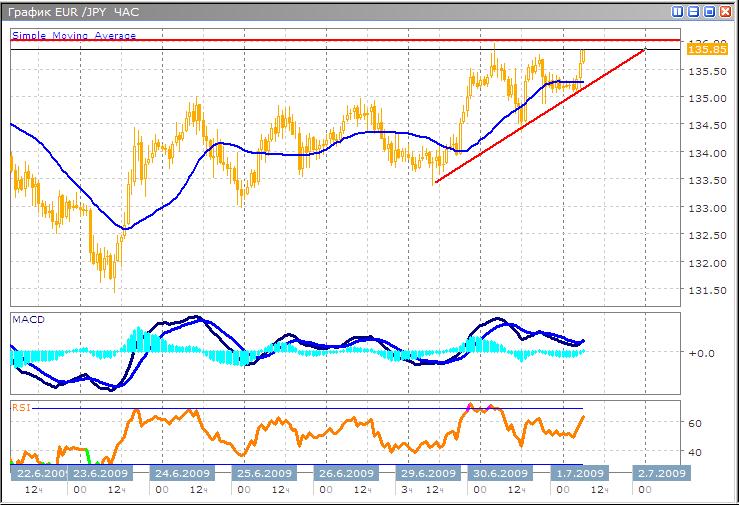
Task: Click the MACD +0.0 zero level label
Action: coord(700,353)
